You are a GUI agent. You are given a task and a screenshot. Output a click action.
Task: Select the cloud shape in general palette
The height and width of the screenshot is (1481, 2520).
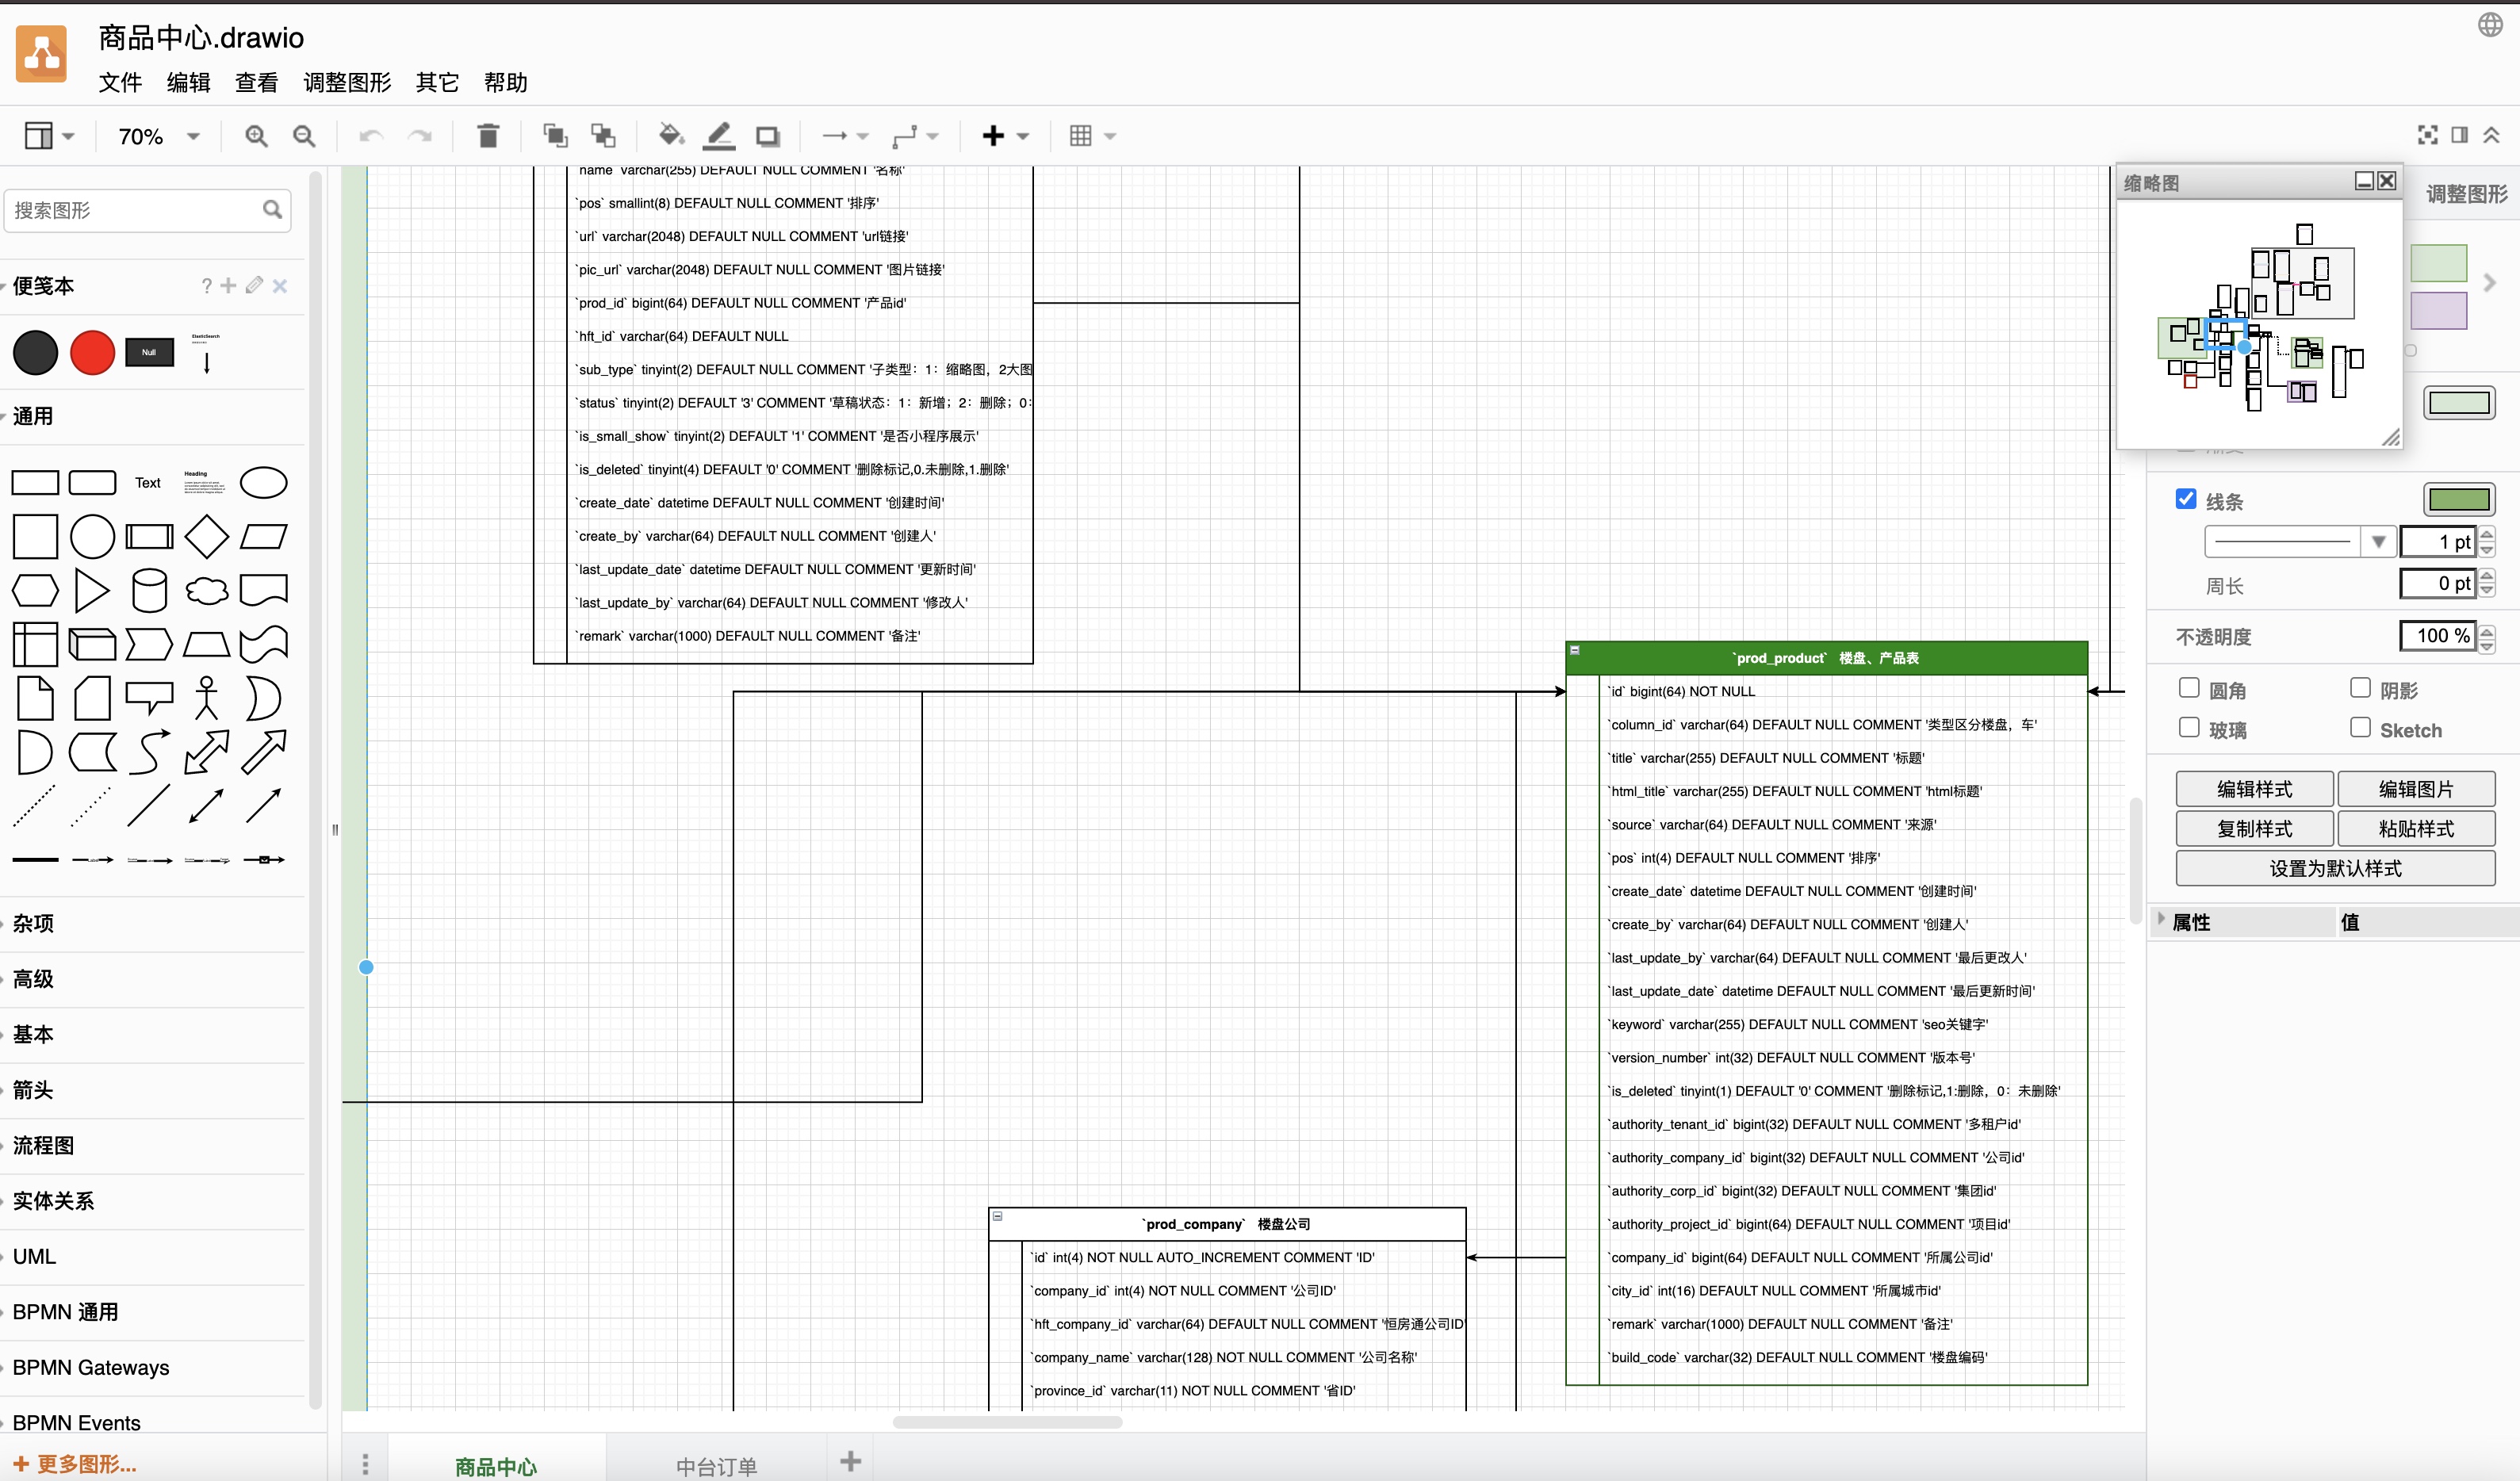pyautogui.click(x=206, y=591)
